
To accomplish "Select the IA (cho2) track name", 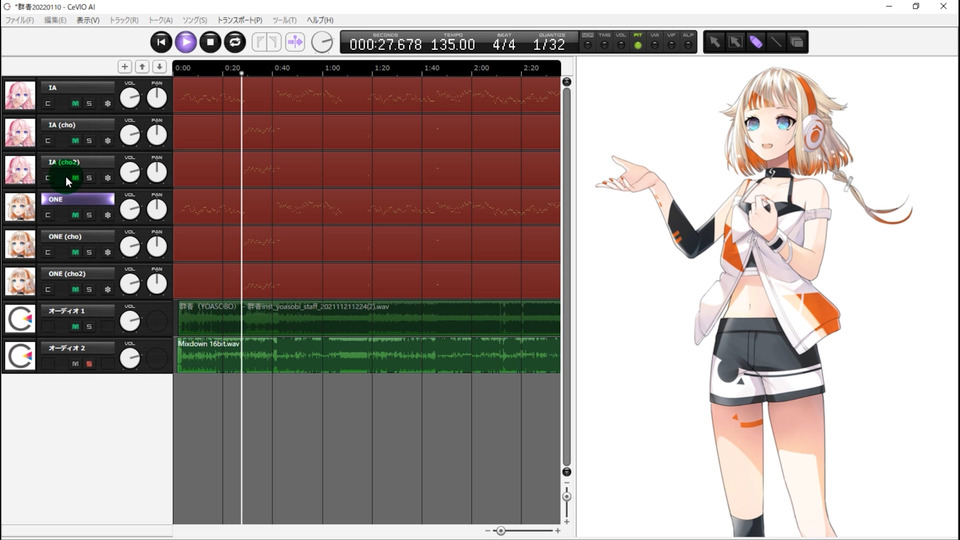I will [x=78, y=162].
